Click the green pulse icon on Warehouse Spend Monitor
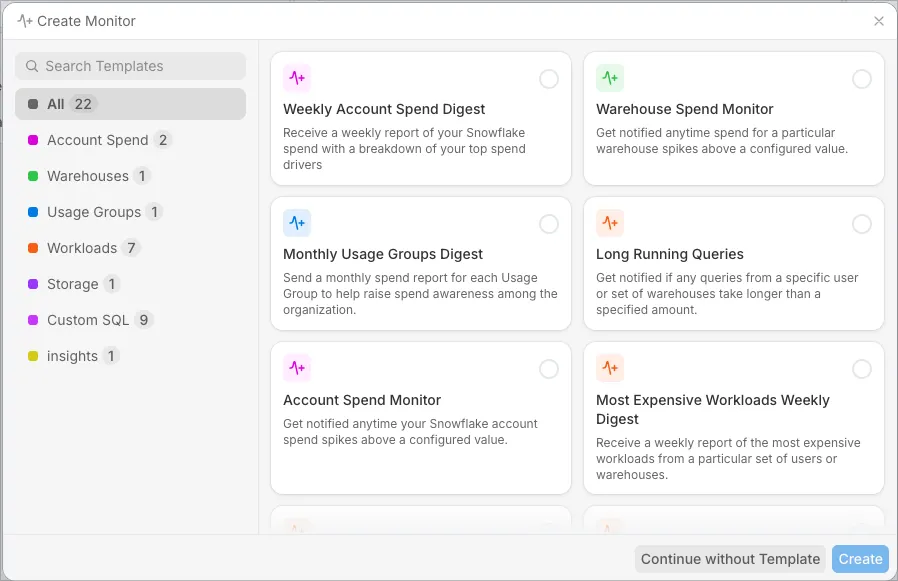 610,78
